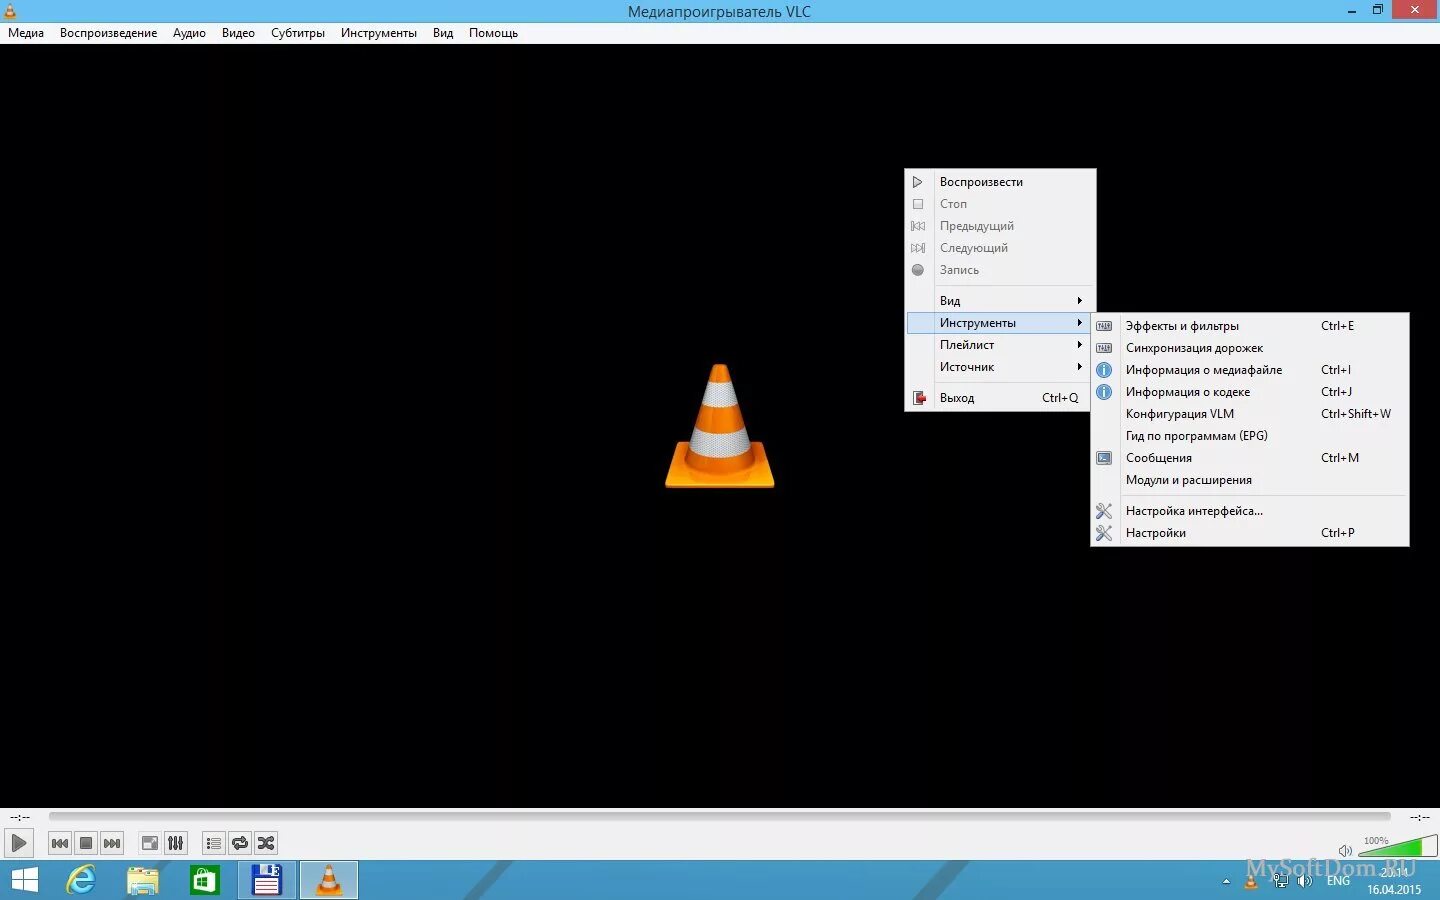The image size is (1440, 900).
Task: Open the floppy disk app in taskbar
Action: [x=267, y=880]
